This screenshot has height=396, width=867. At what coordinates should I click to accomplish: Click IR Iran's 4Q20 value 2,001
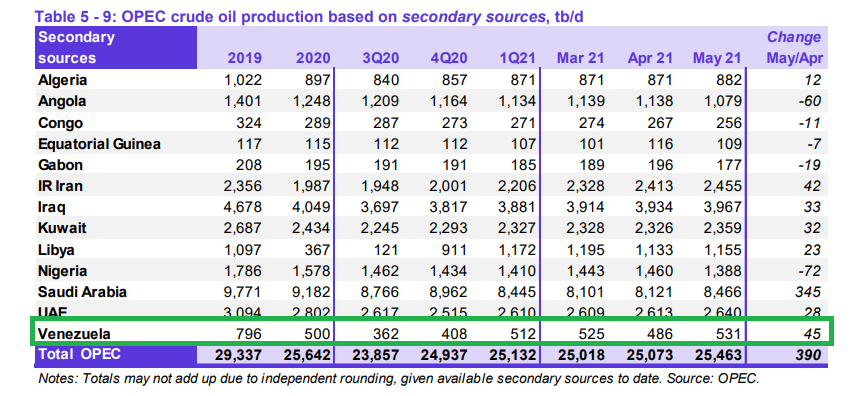448,186
